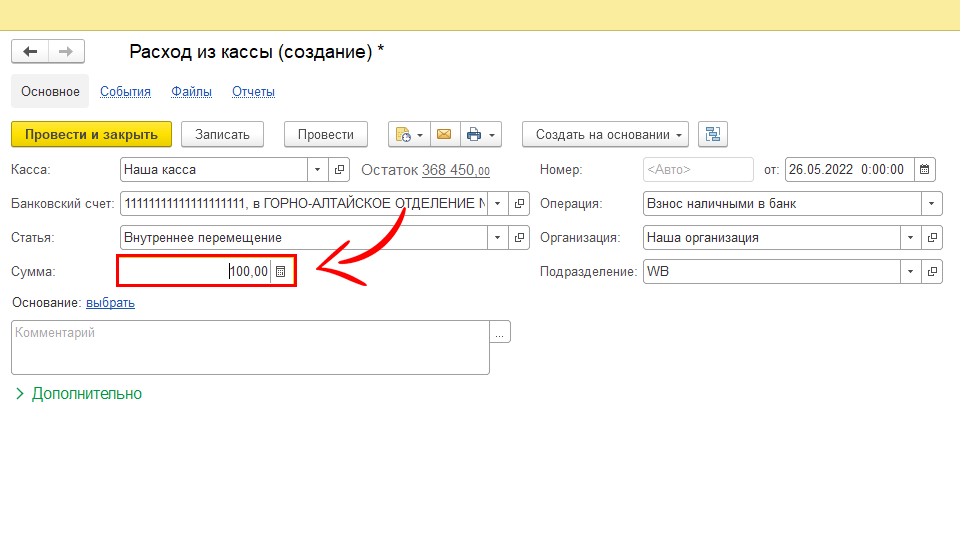The width and height of the screenshot is (960, 540).
Task: Click the выбрать link next to Основание
Action: (110, 303)
